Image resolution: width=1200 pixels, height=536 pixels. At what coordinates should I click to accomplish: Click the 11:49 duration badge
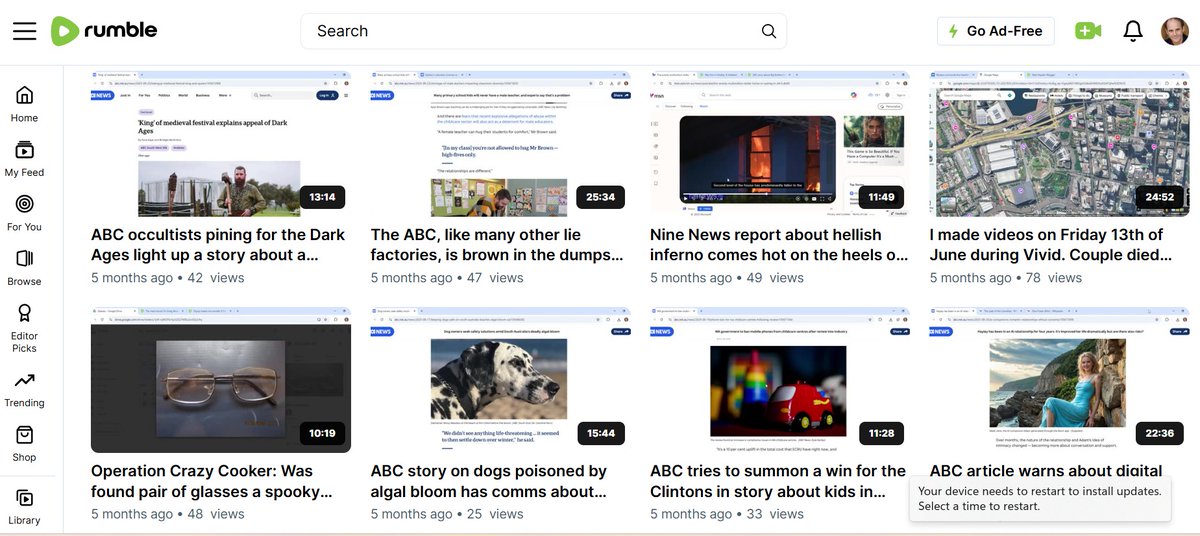pos(881,197)
